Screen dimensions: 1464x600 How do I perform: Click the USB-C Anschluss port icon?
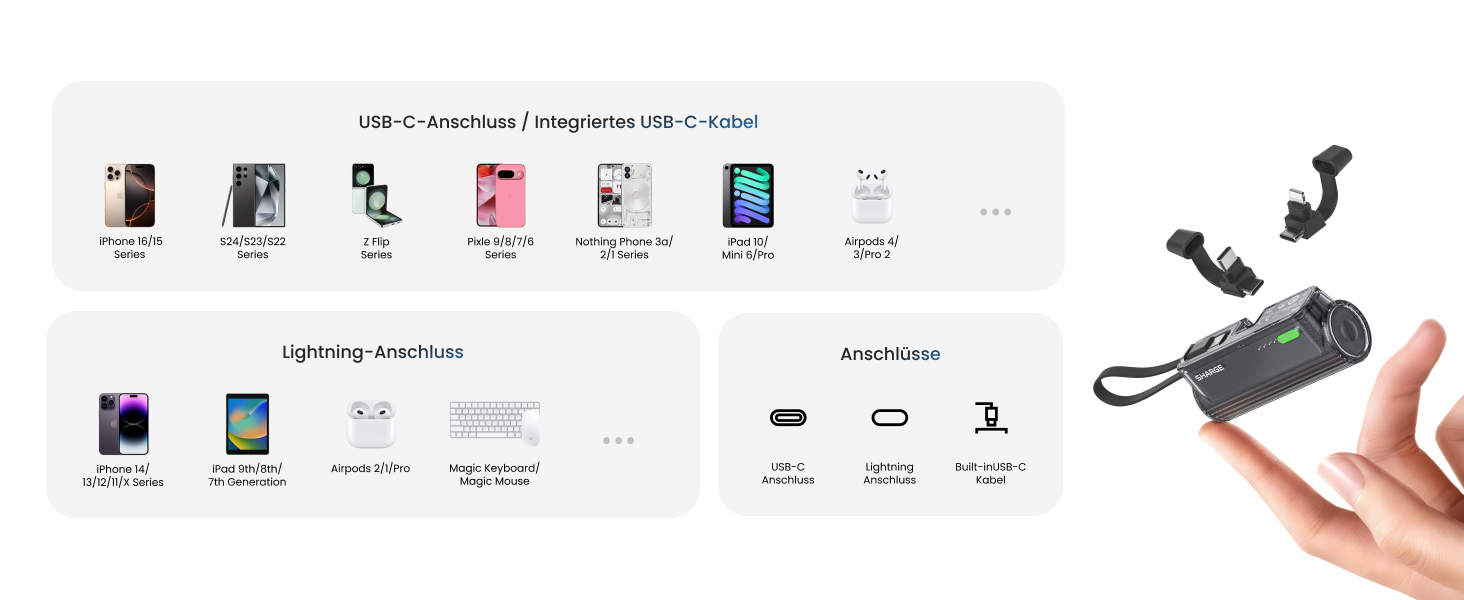click(788, 417)
